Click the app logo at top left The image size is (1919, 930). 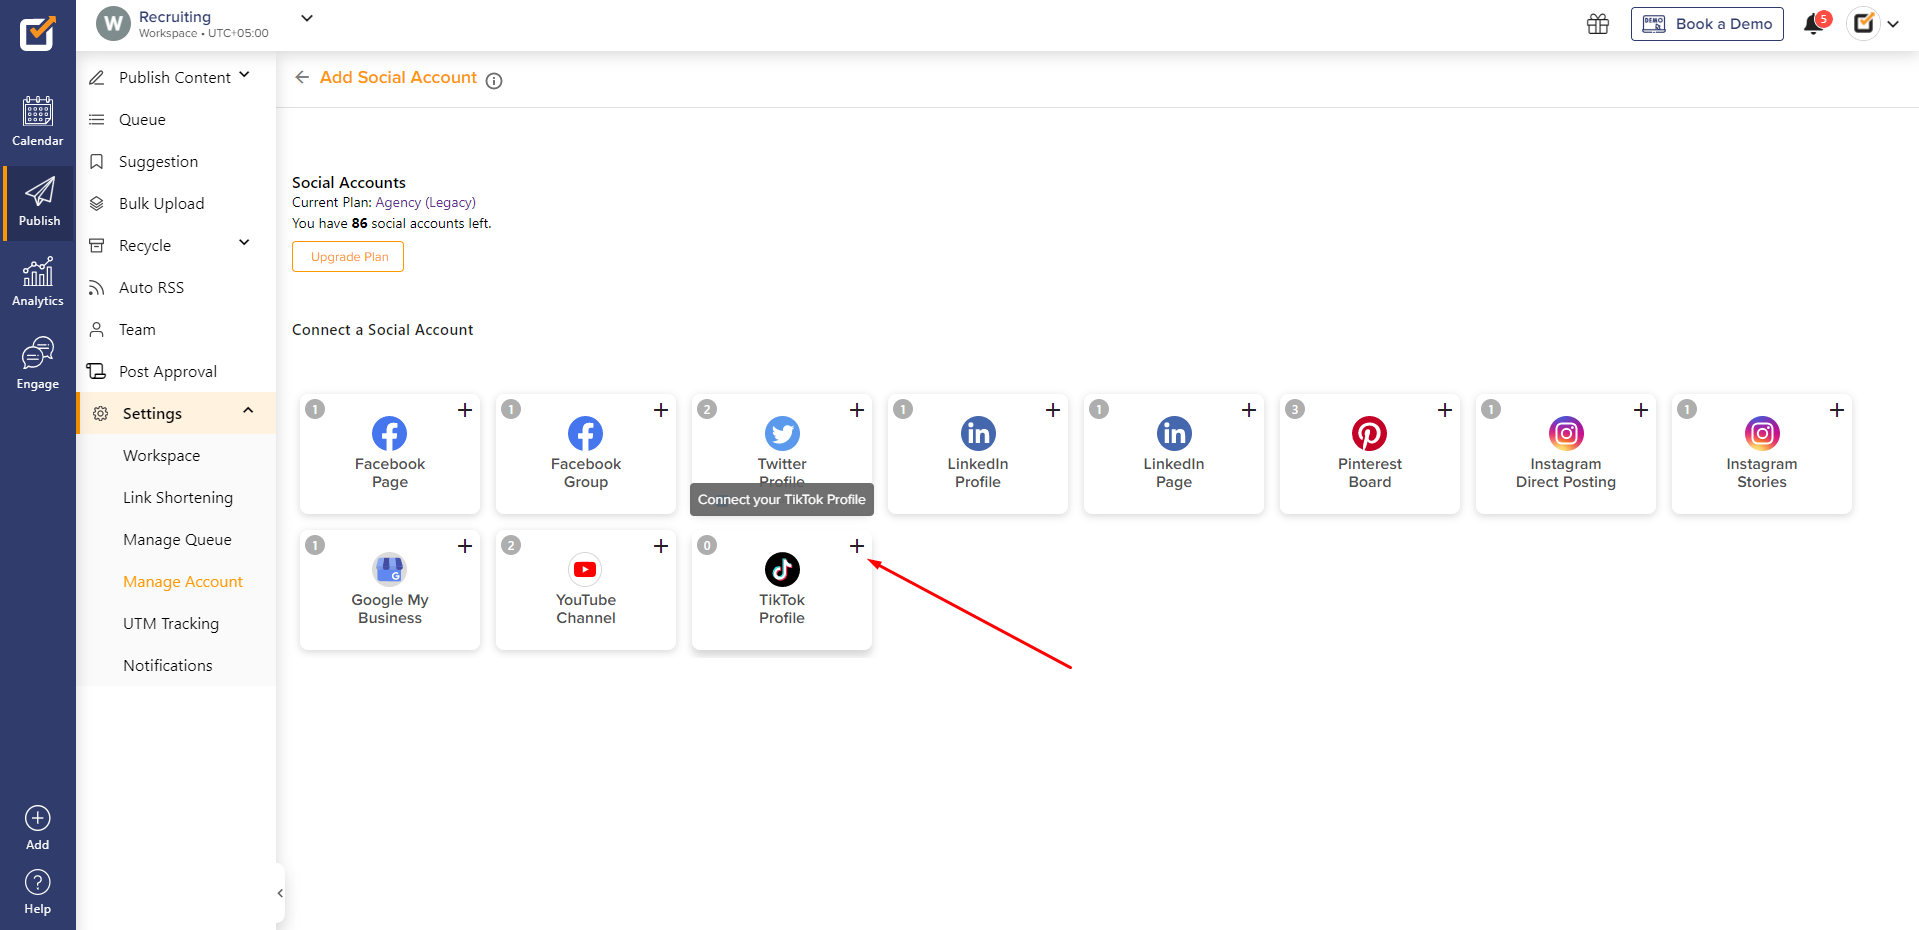38,33
